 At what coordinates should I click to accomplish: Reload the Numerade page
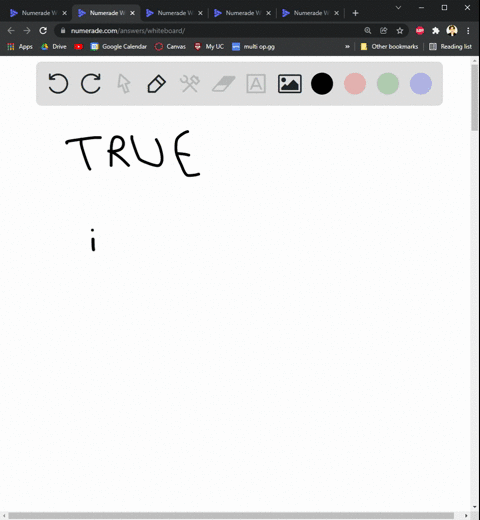point(43,31)
